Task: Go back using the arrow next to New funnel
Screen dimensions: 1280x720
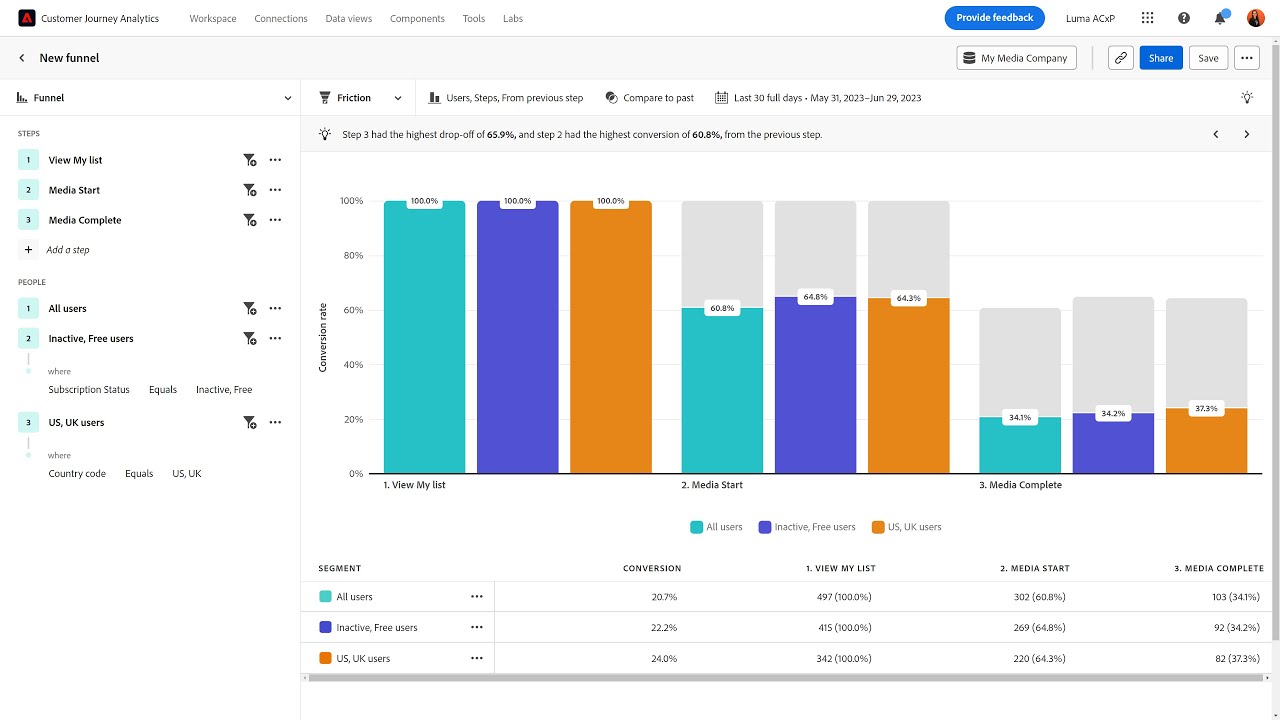Action: tap(22, 58)
